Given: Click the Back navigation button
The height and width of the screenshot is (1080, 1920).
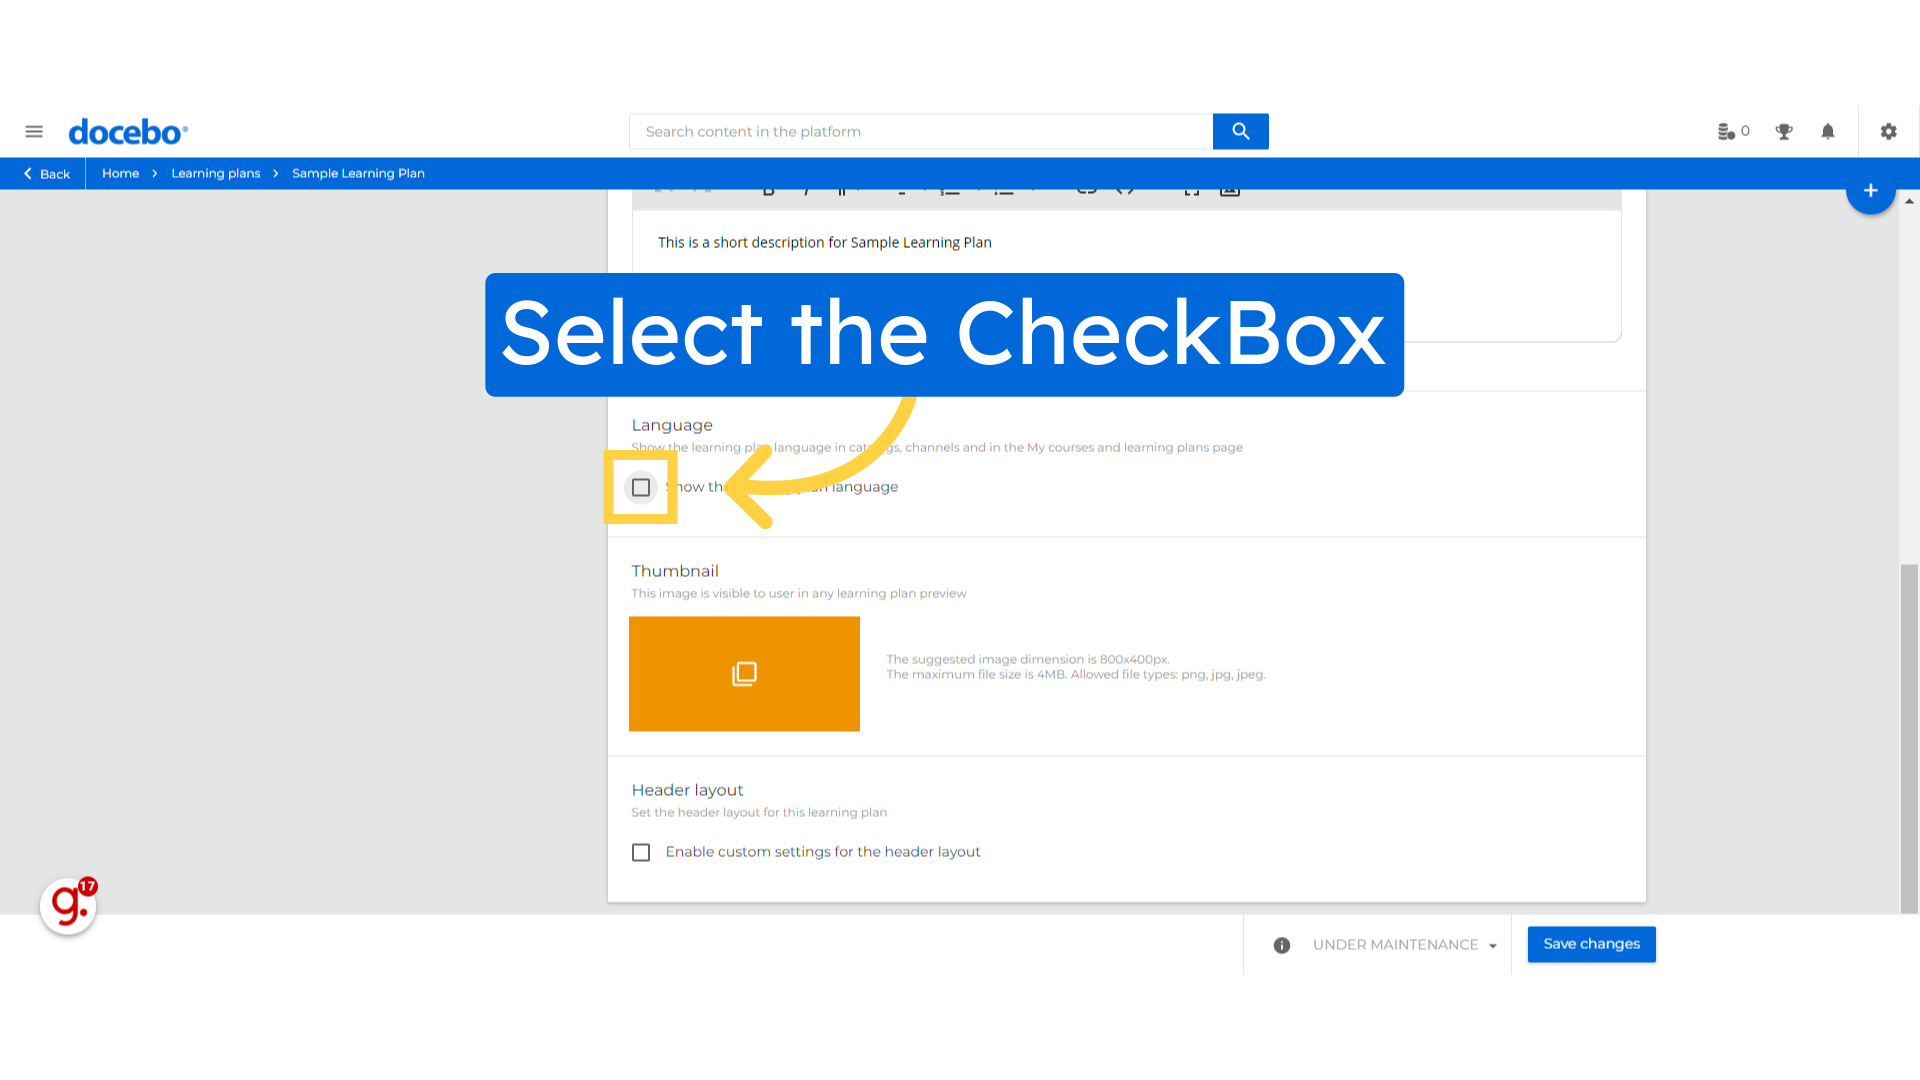Looking at the screenshot, I should [45, 173].
